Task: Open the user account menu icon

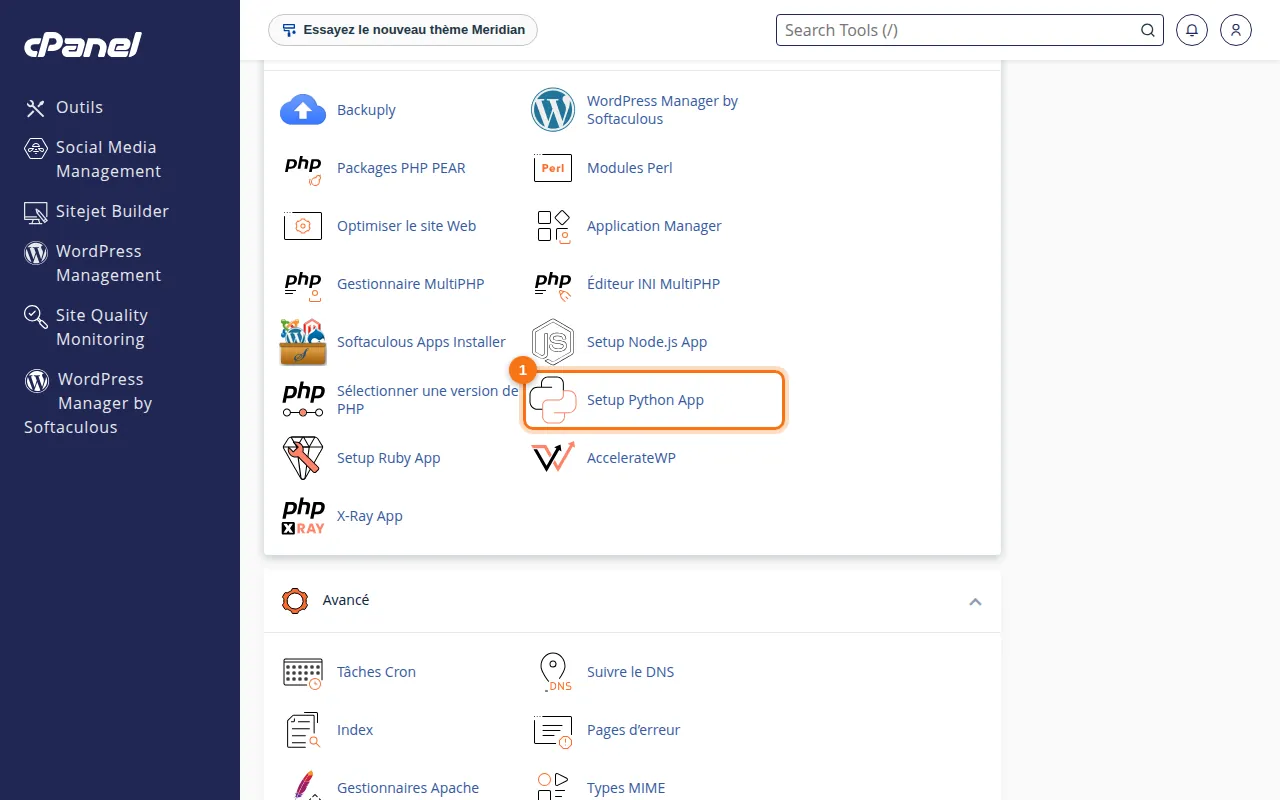Action: [x=1236, y=30]
